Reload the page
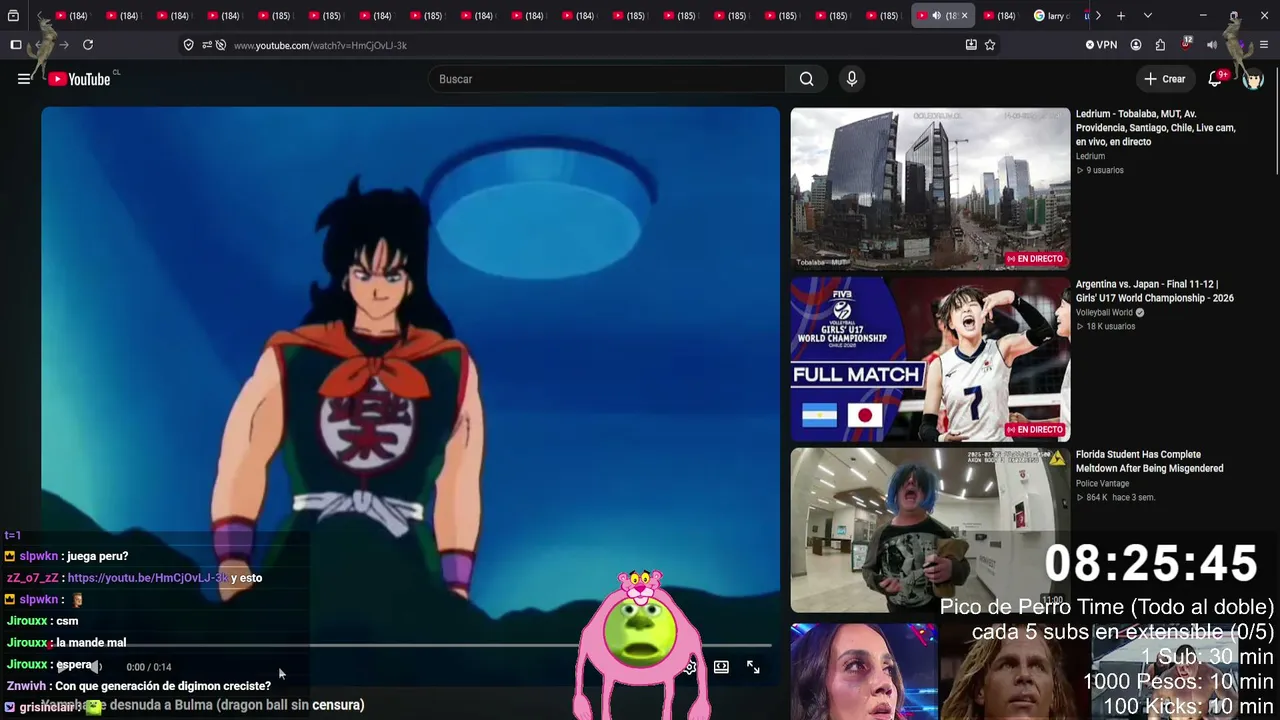 pos(88,45)
